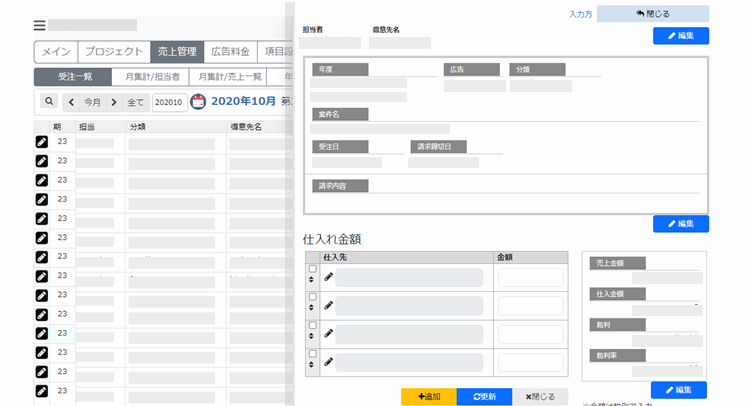
Task: Click the magnifier search icon
Action: [48, 101]
